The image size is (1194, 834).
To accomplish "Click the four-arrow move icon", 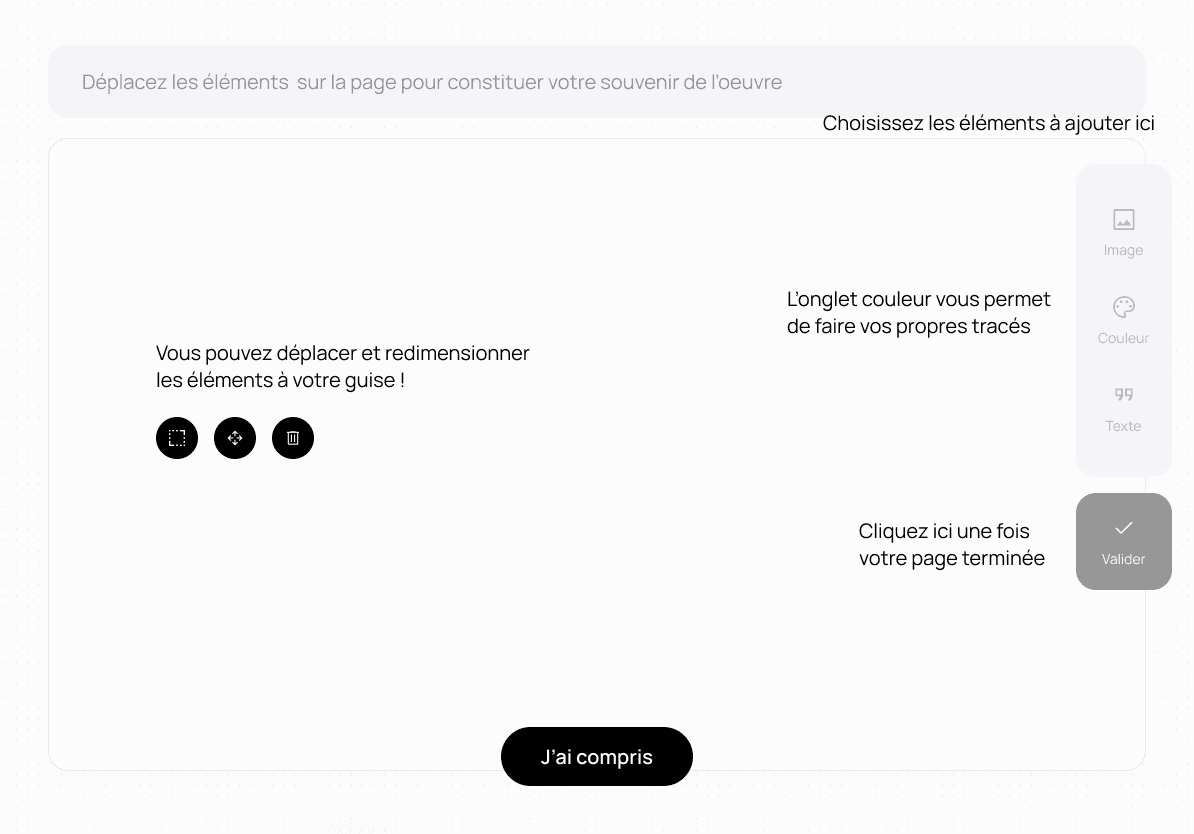I will click(235, 438).
